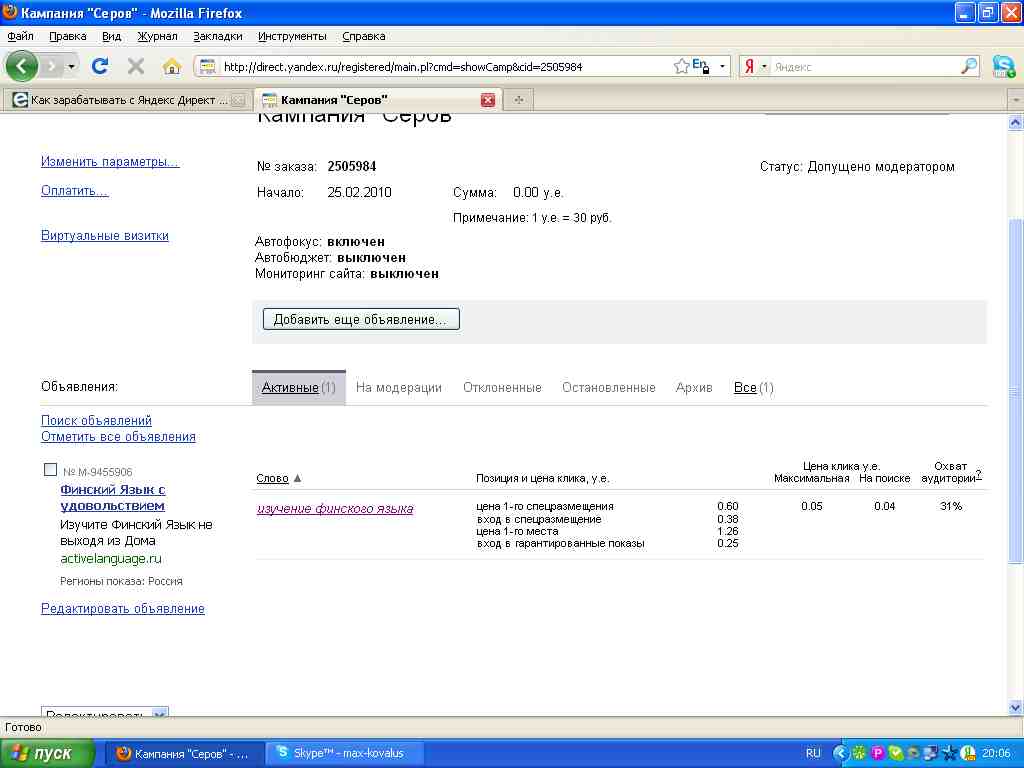The width and height of the screenshot is (1024, 768).
Task: Open the Skype toolbar icon in Firefox
Action: point(1004,66)
